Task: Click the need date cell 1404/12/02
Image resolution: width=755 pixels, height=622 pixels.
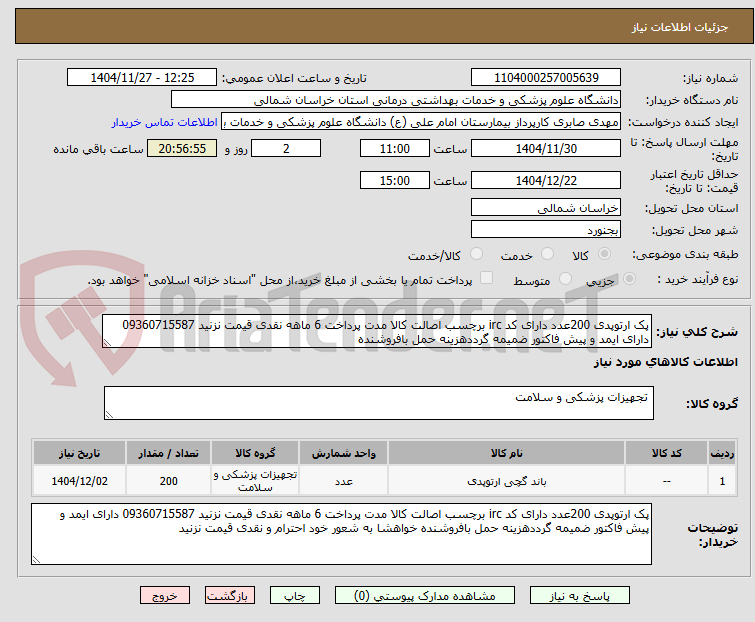Action: (79, 480)
